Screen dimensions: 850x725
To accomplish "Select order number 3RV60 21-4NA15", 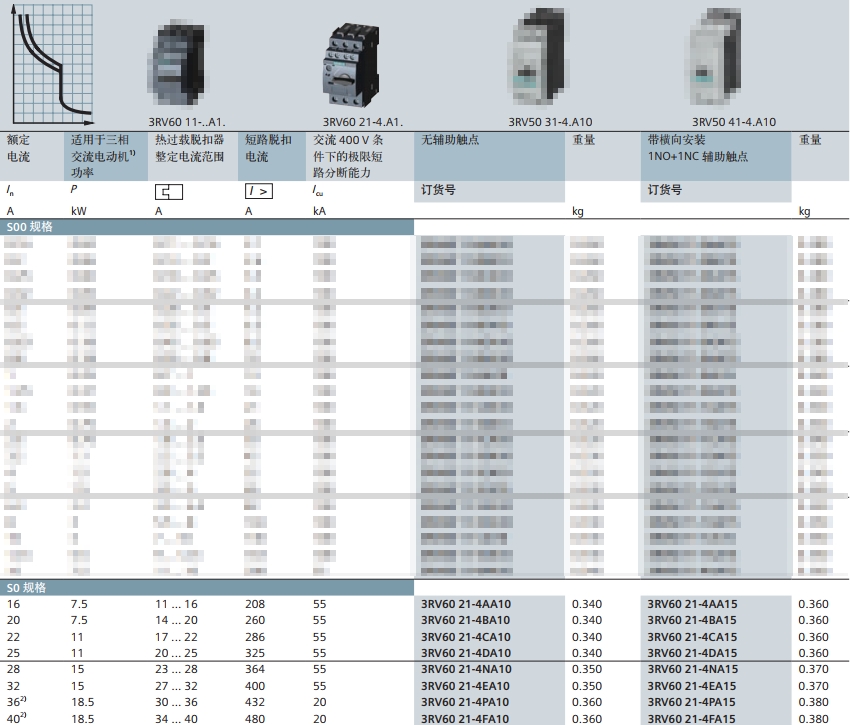I will 693,669.
